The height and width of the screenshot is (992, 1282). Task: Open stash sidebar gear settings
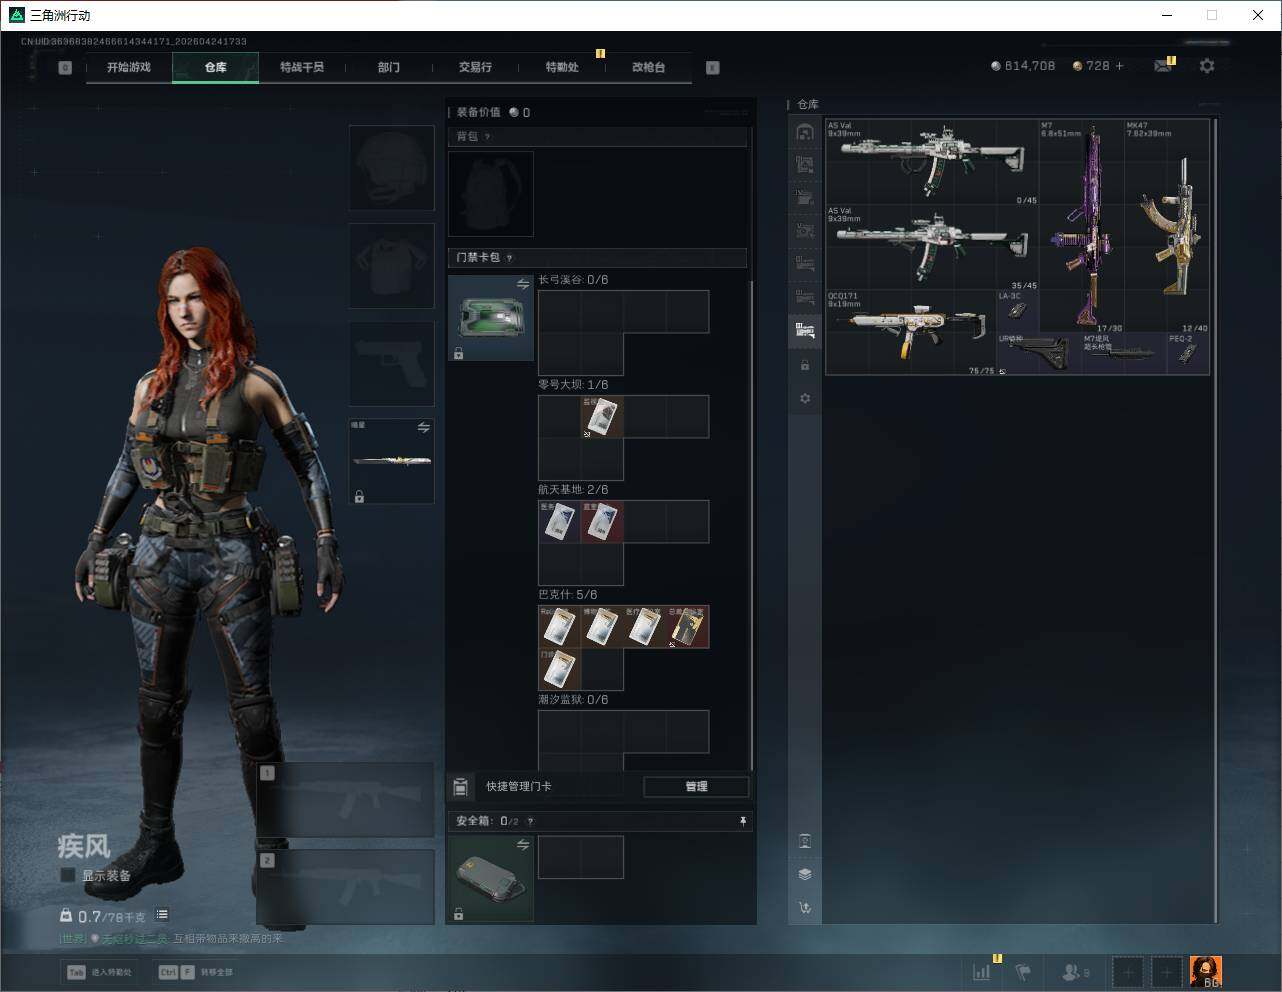point(805,398)
